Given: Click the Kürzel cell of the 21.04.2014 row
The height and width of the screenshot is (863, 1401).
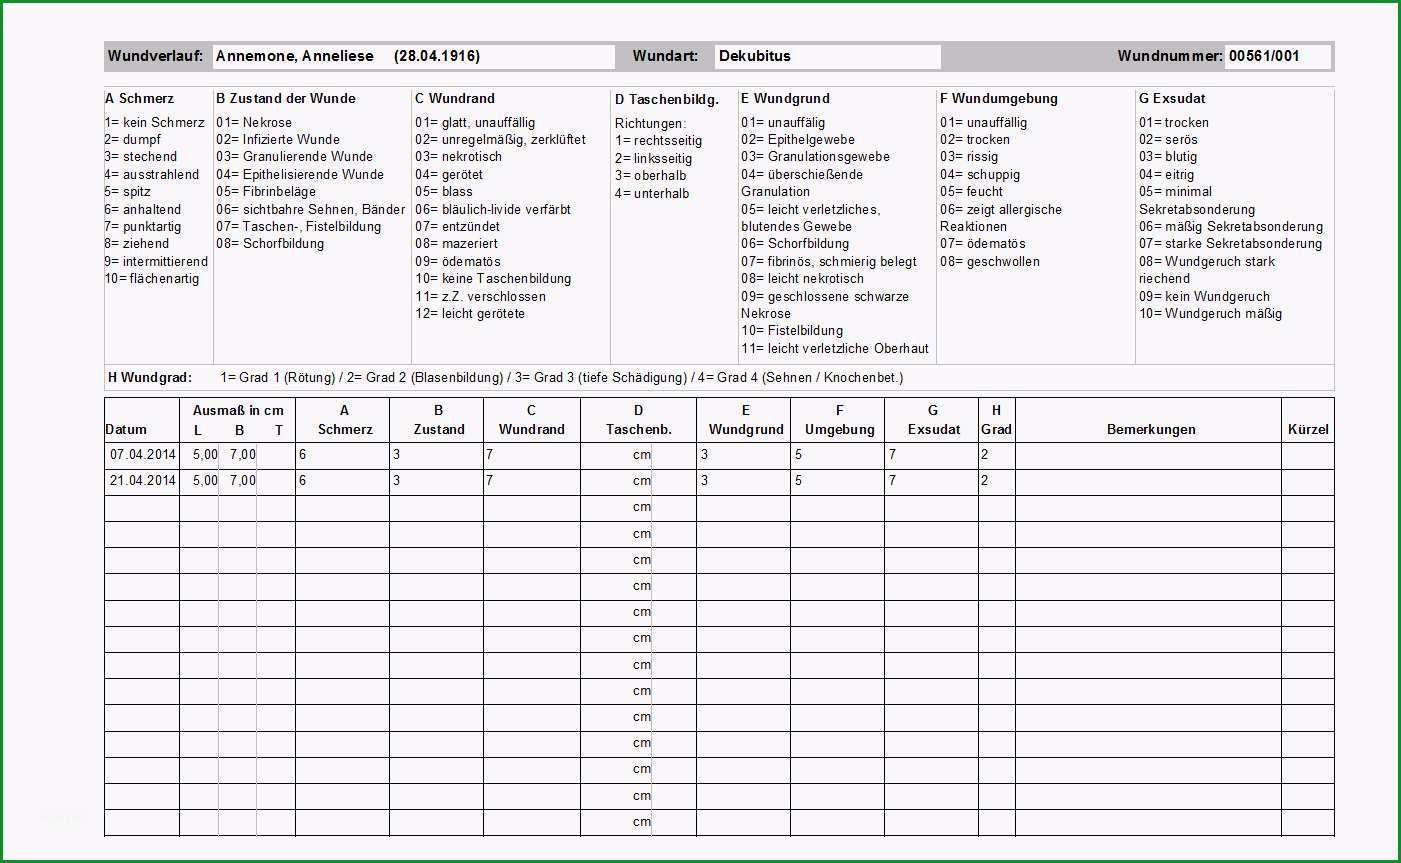Looking at the screenshot, I should 1308,481.
